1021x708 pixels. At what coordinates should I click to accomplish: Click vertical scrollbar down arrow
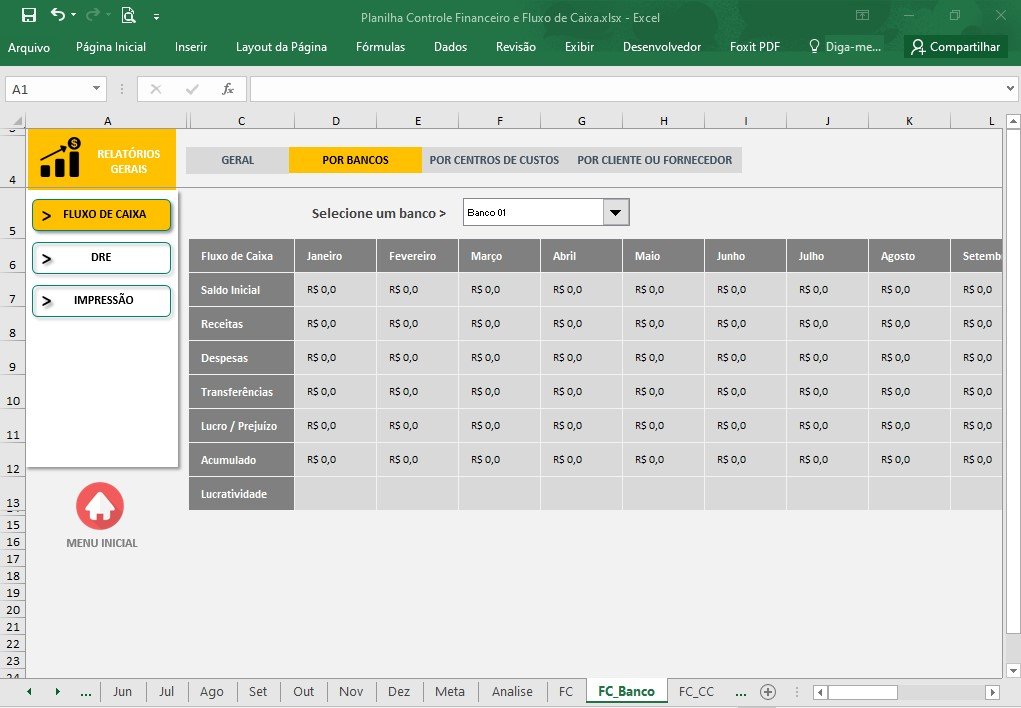click(x=1013, y=670)
